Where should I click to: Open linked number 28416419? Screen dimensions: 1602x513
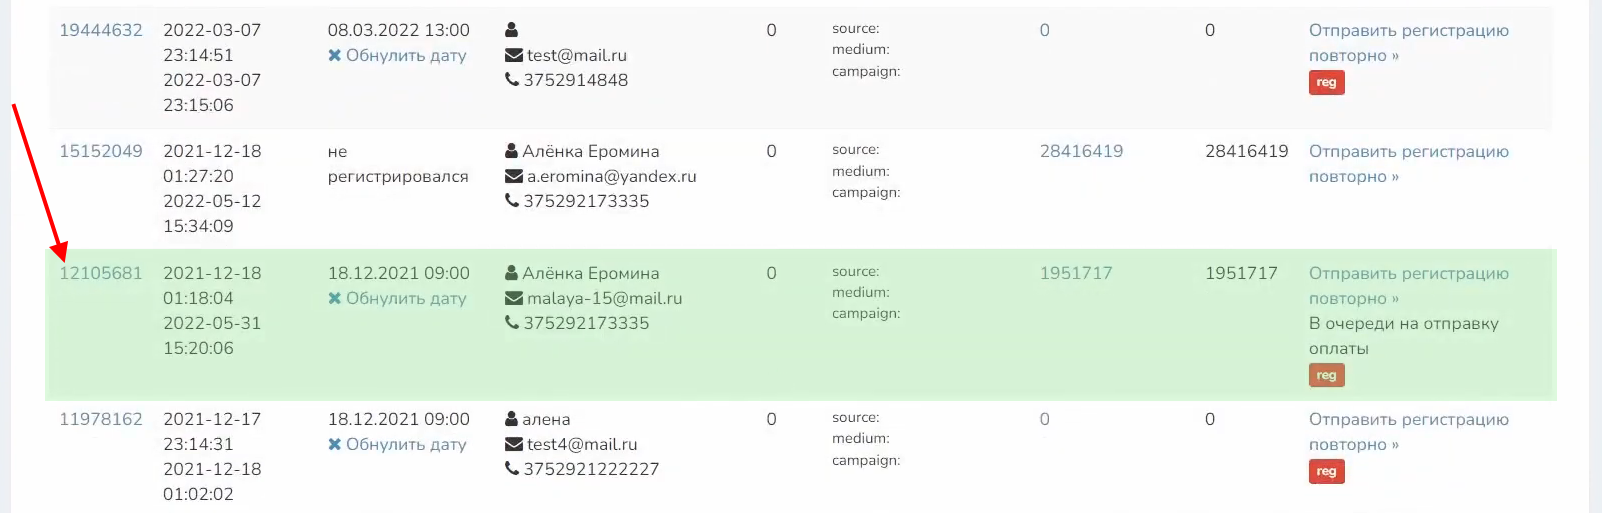click(x=1081, y=152)
